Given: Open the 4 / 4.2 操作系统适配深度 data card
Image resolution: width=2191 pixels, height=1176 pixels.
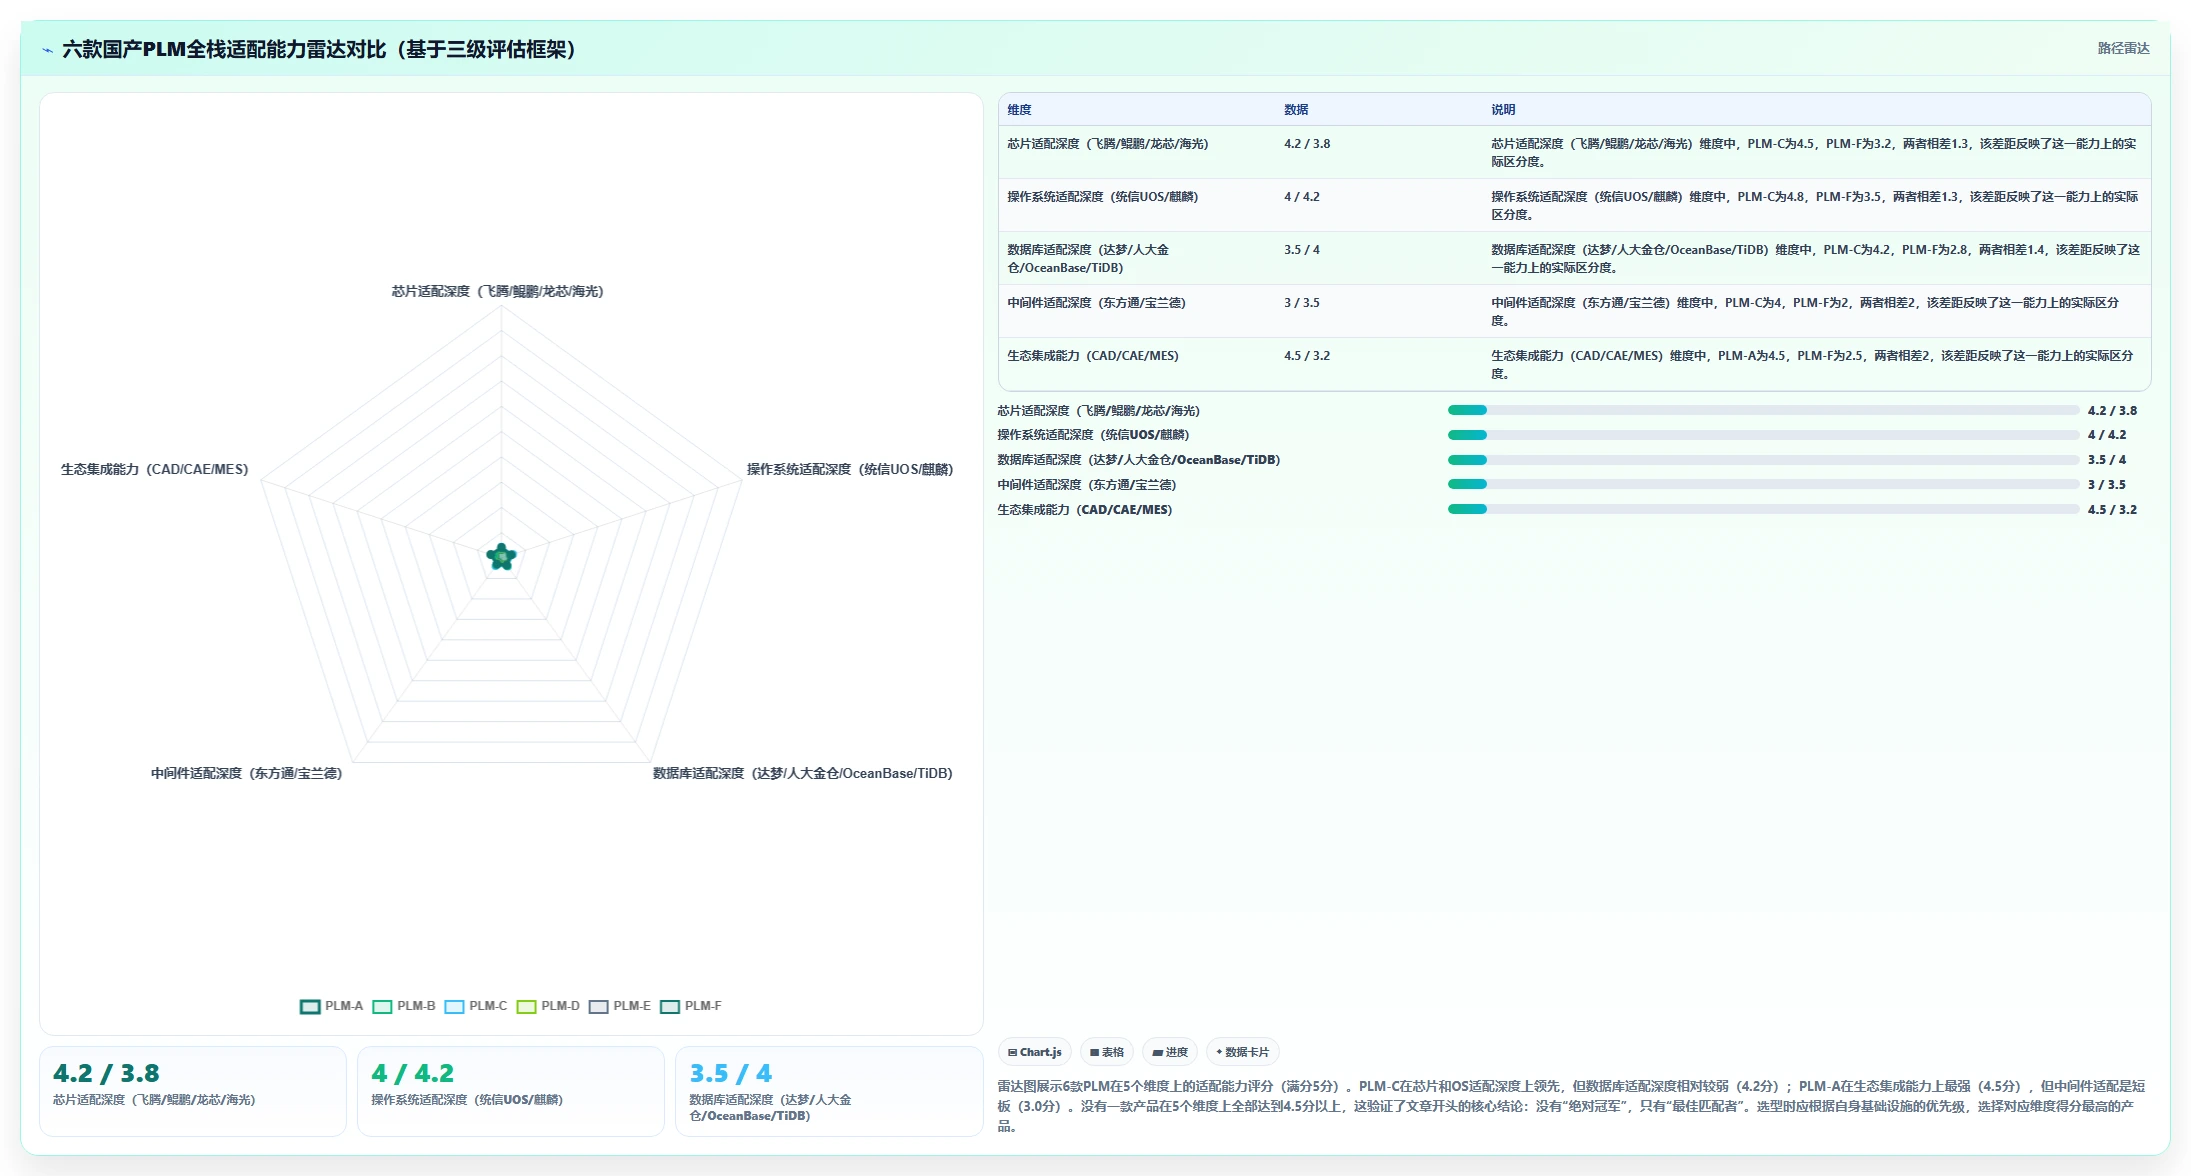Looking at the screenshot, I should [x=511, y=1091].
